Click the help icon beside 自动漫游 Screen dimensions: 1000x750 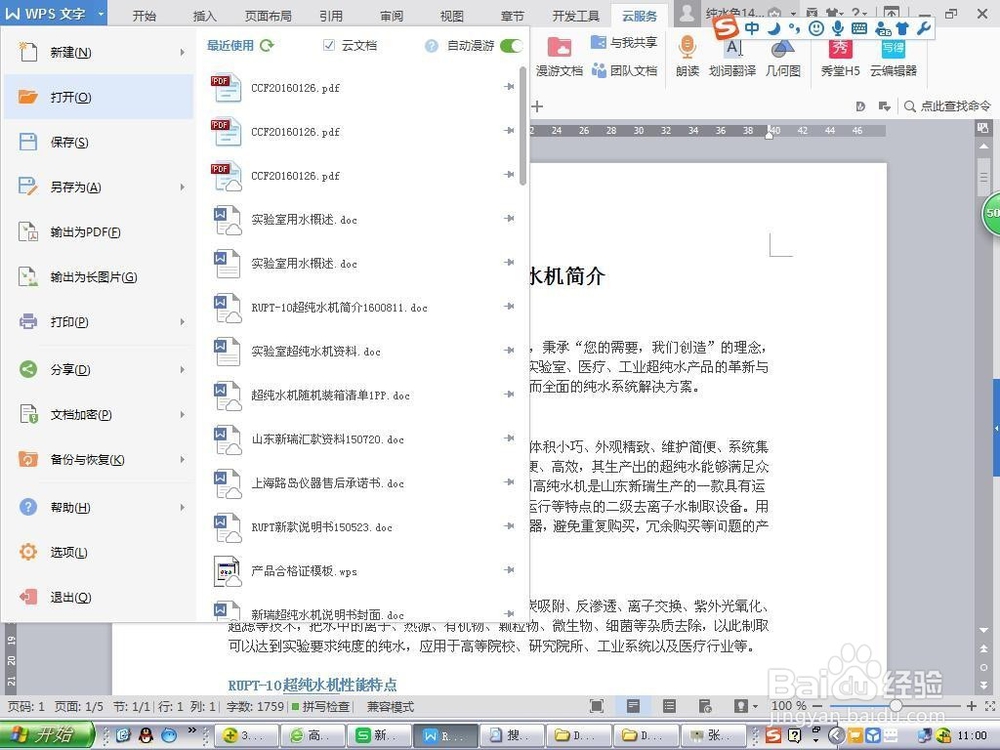[432, 46]
